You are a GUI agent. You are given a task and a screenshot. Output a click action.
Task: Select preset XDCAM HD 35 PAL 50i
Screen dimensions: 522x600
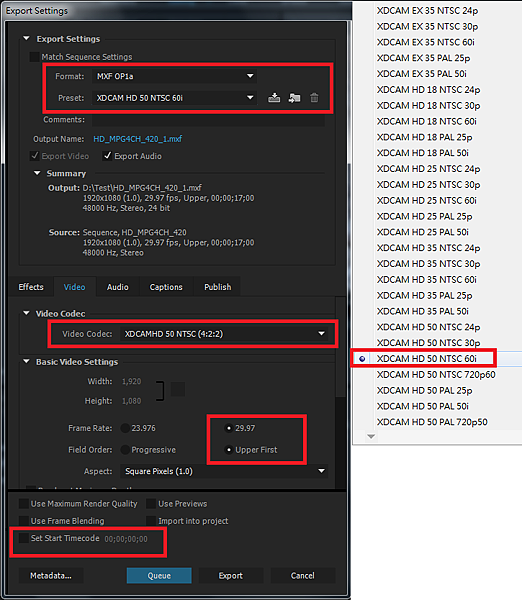(423, 311)
